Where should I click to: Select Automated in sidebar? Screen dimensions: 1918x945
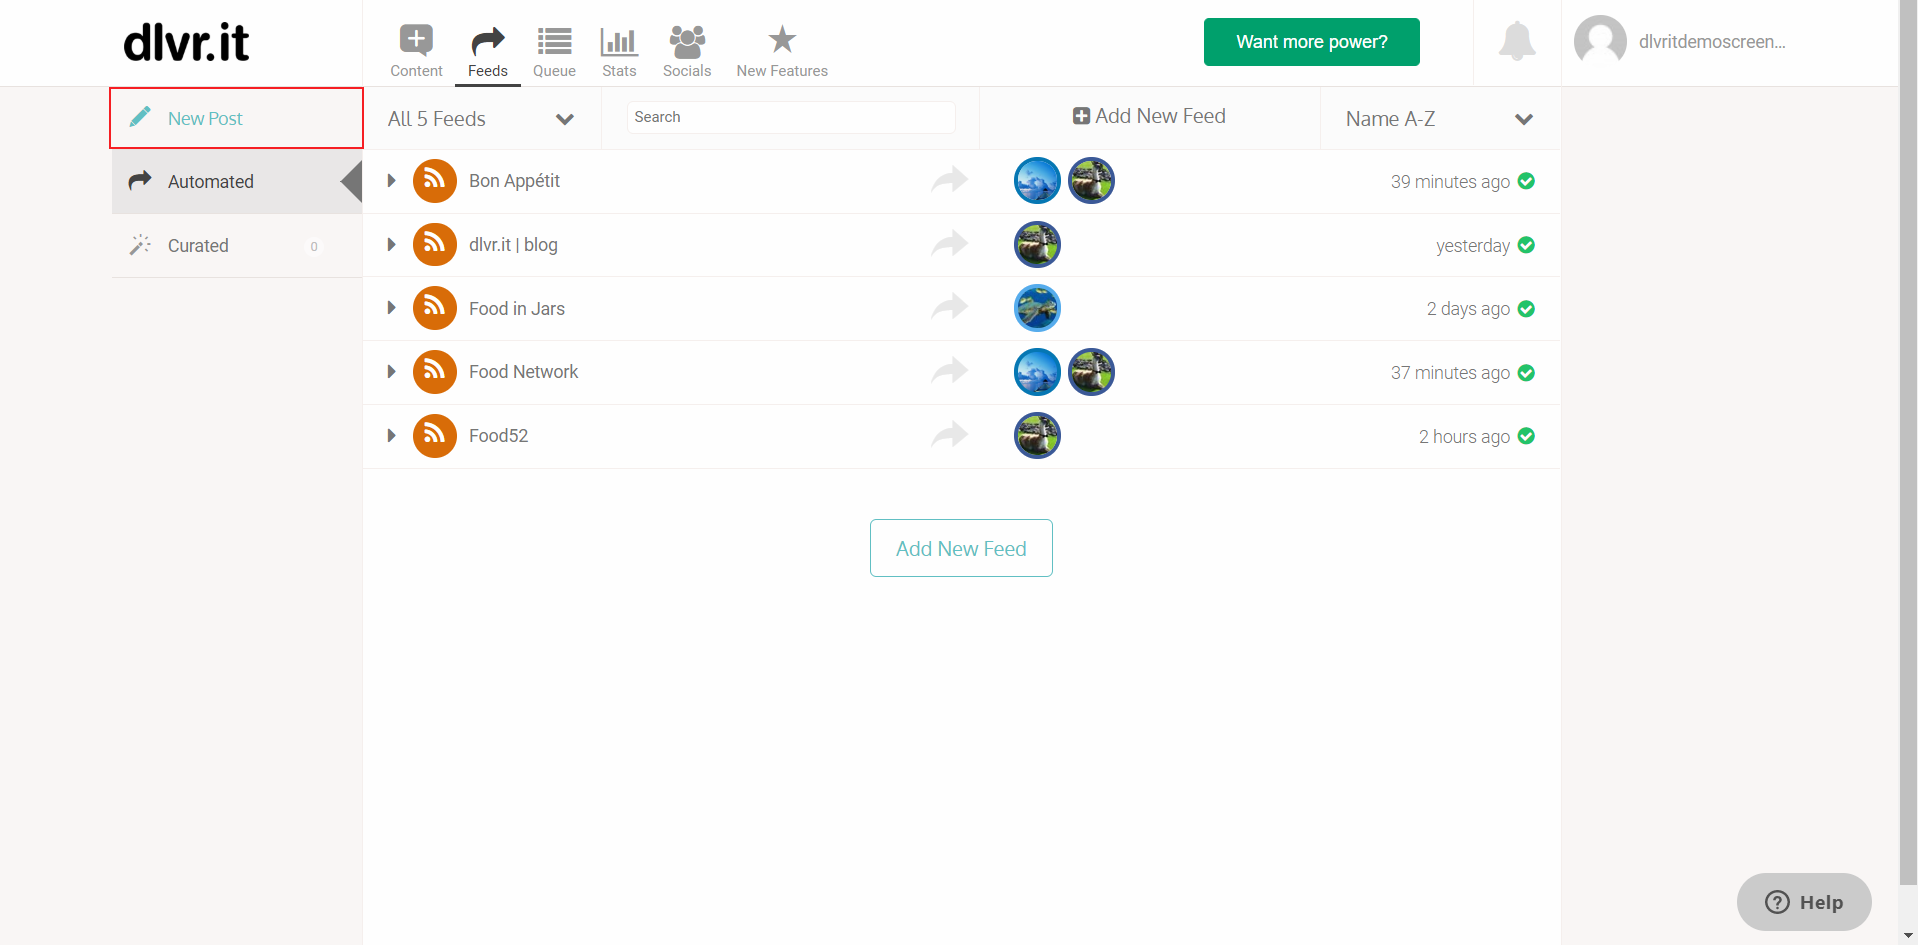237,181
